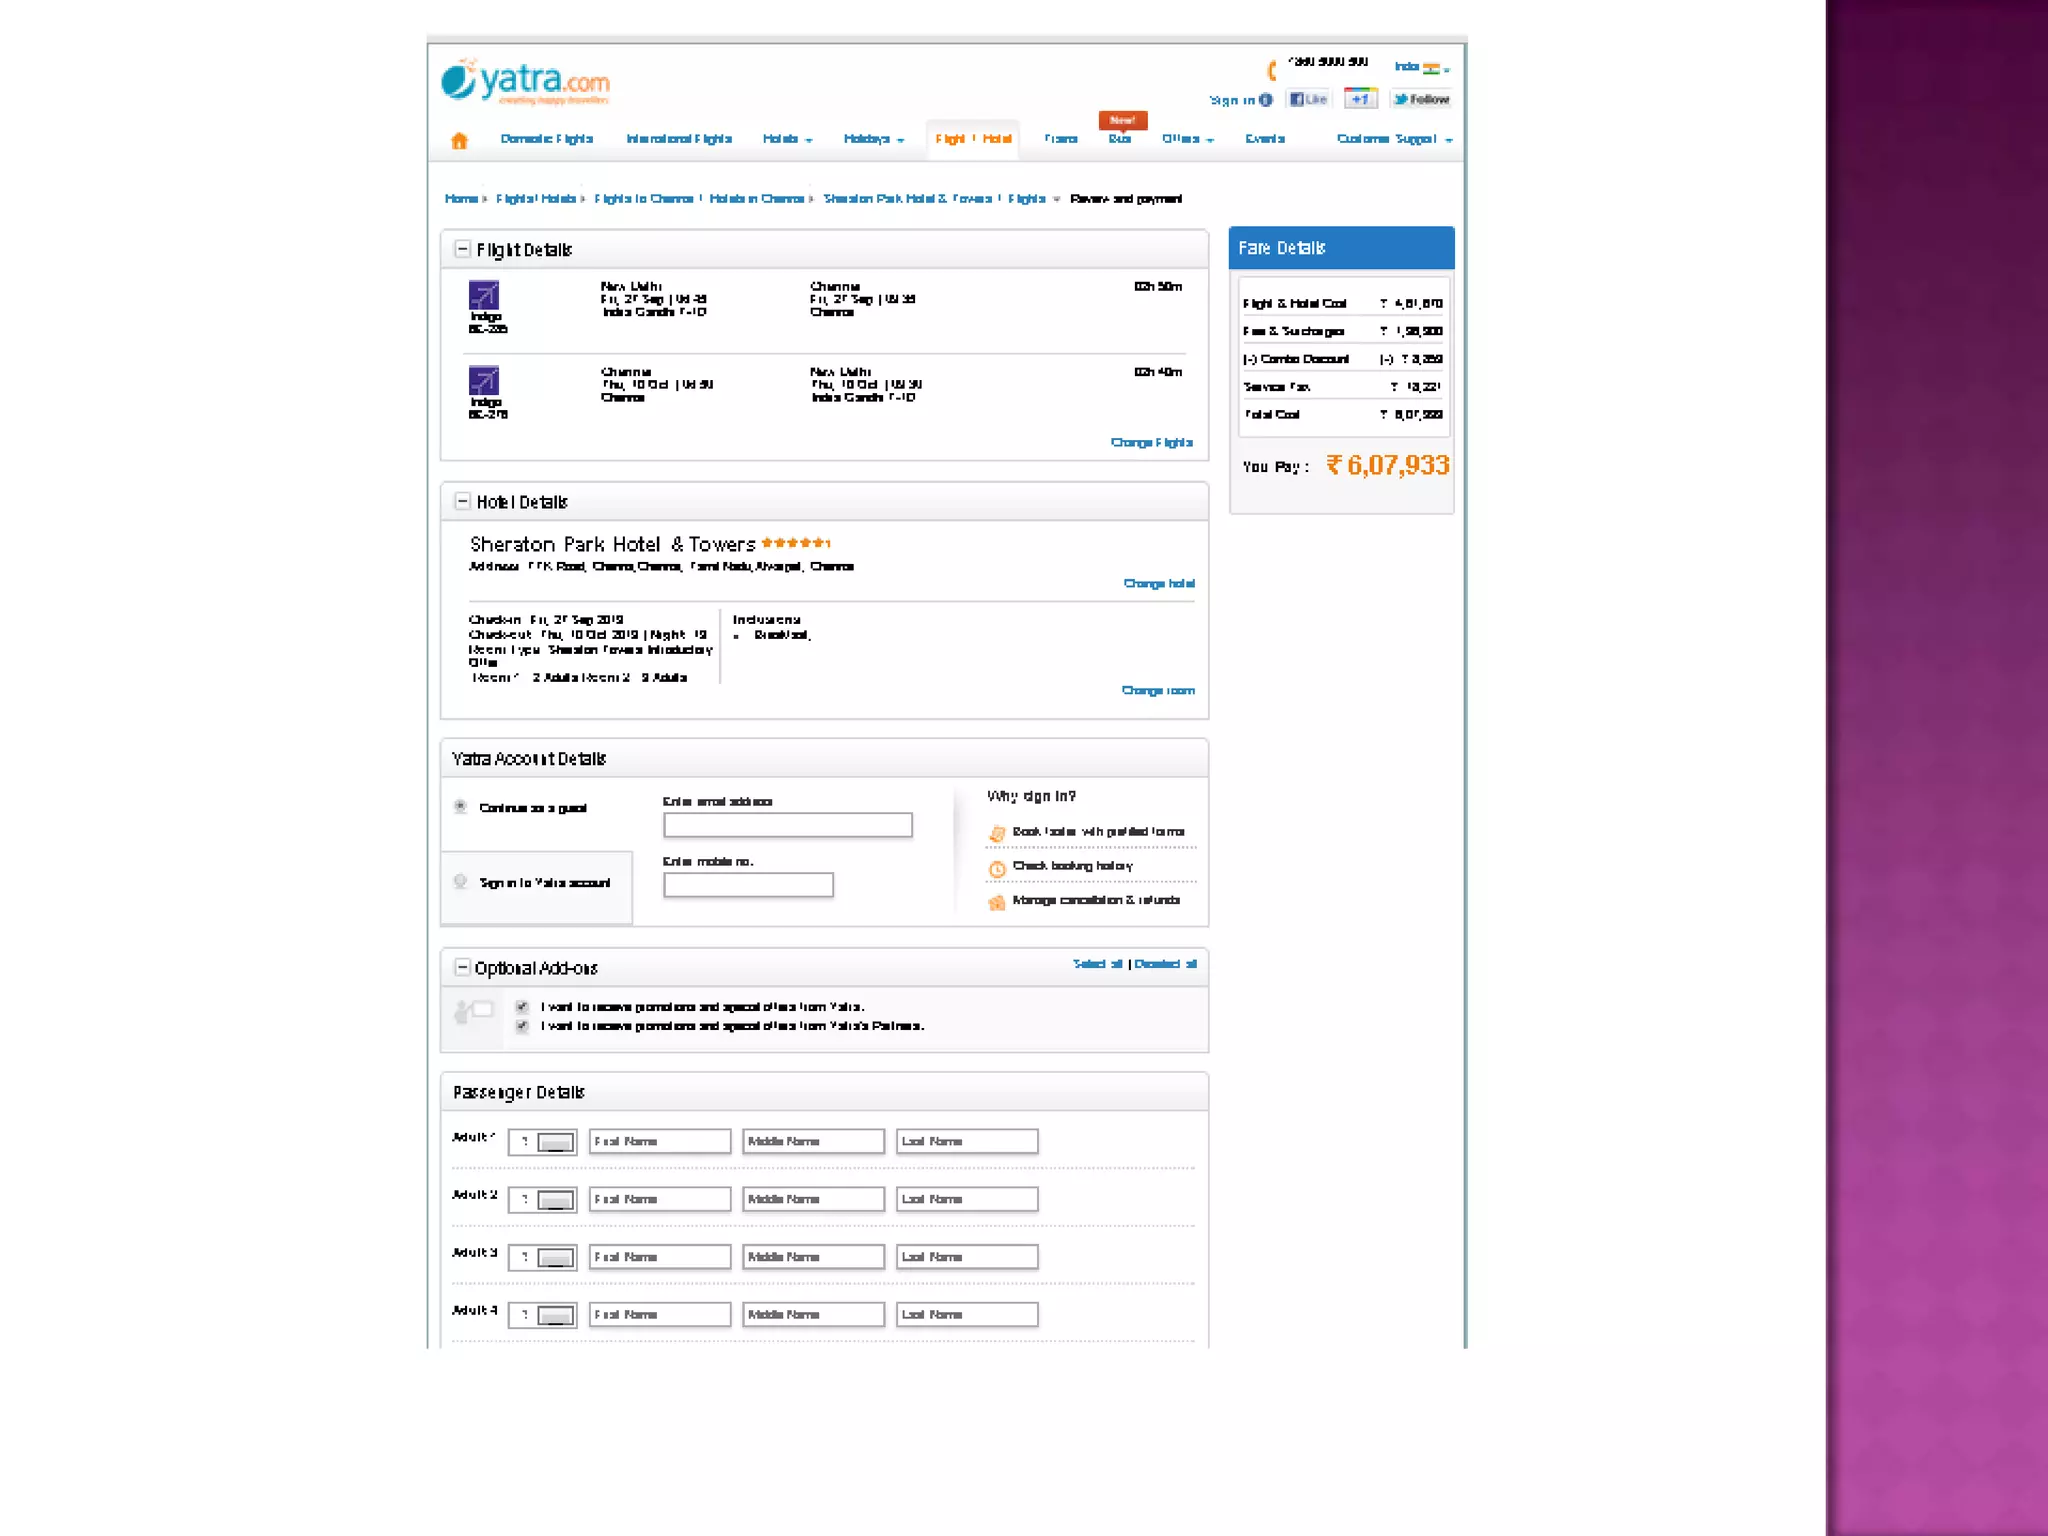Click the Change Flights link
Screen dimensions: 2048x1536
[1151, 442]
